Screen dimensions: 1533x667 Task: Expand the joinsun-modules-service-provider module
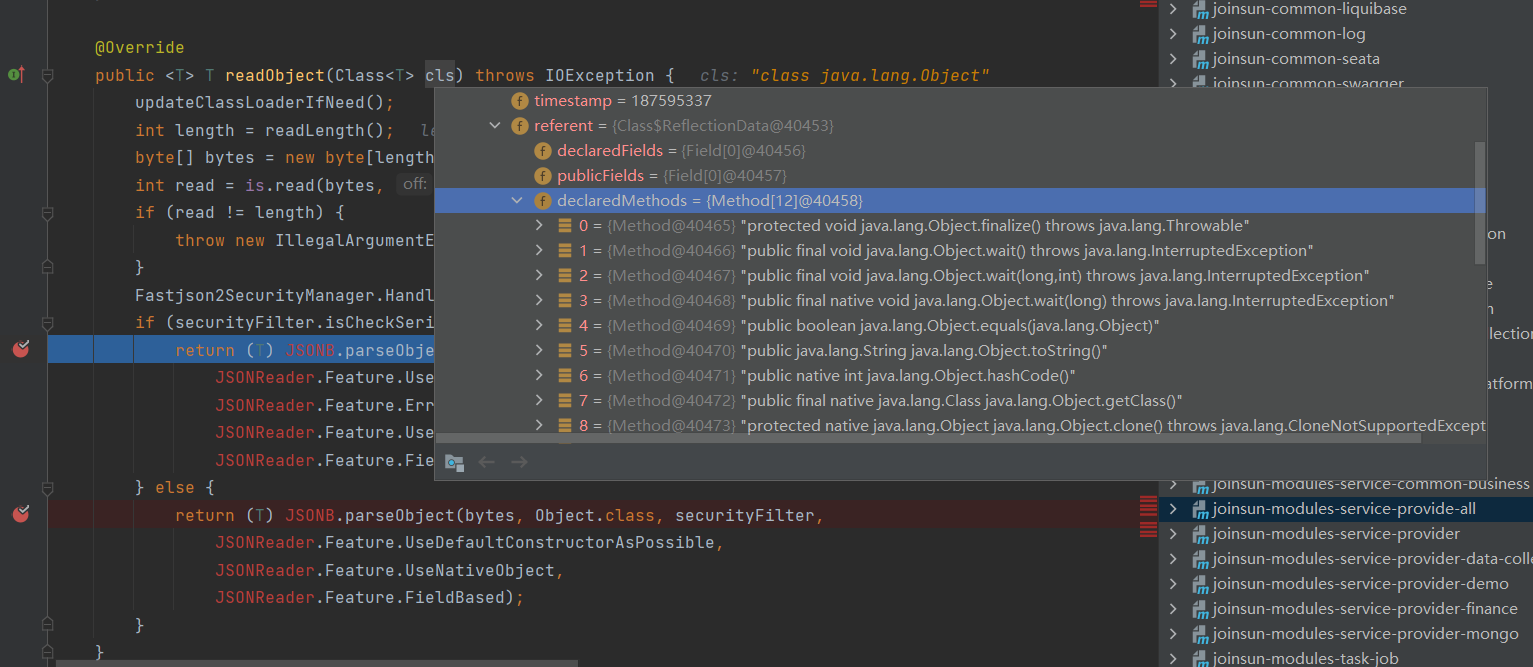pyautogui.click(x=1174, y=534)
